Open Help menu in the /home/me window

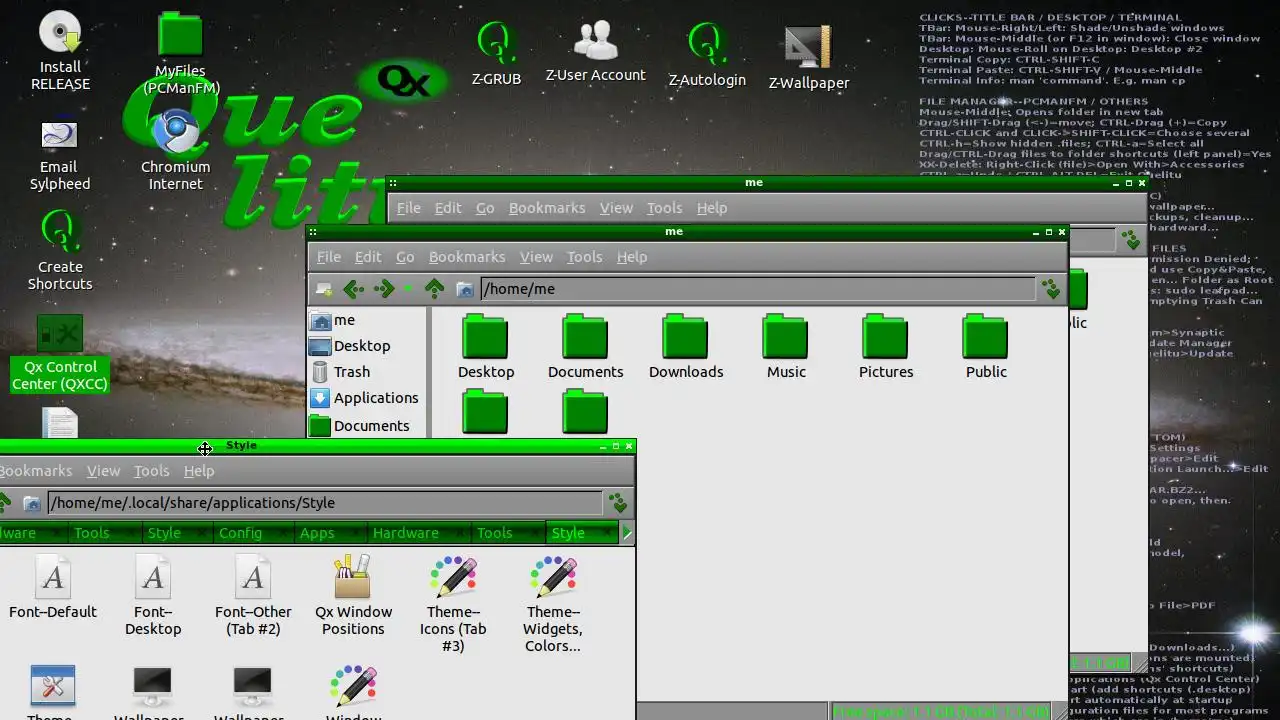pyautogui.click(x=632, y=257)
